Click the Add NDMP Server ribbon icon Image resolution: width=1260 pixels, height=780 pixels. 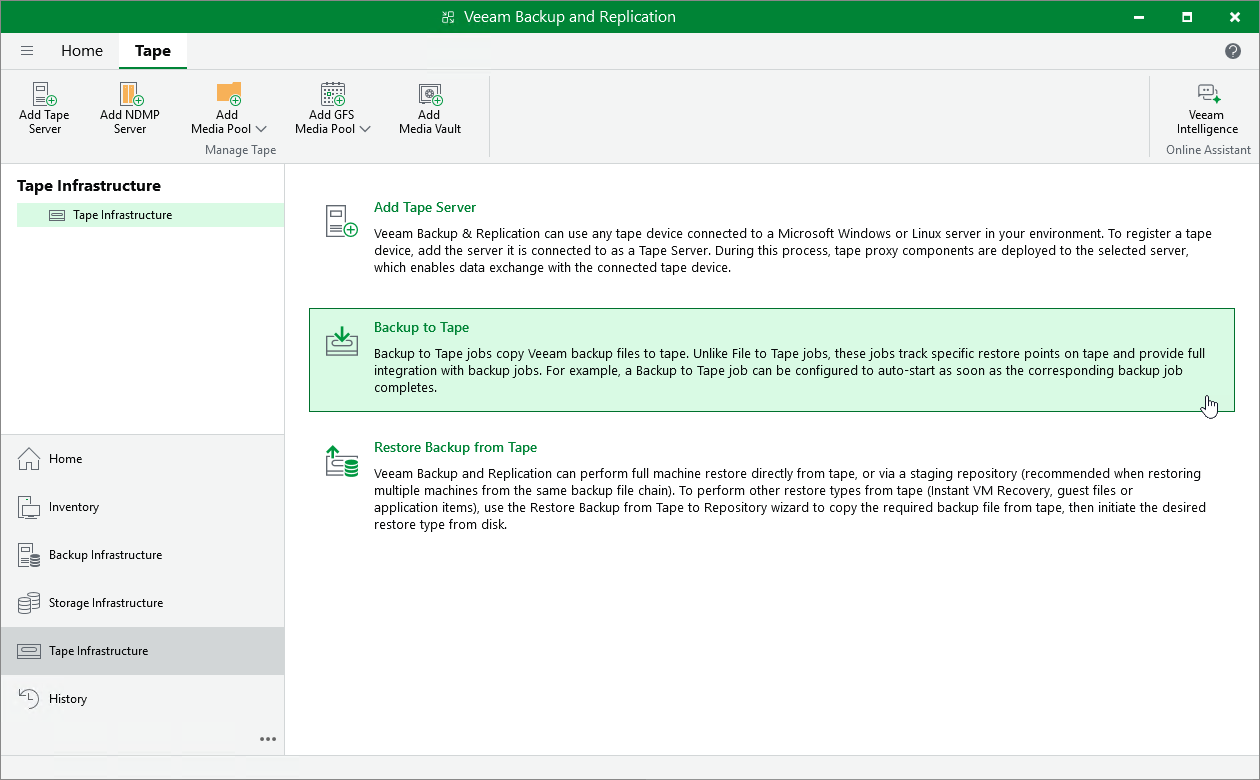coord(130,95)
